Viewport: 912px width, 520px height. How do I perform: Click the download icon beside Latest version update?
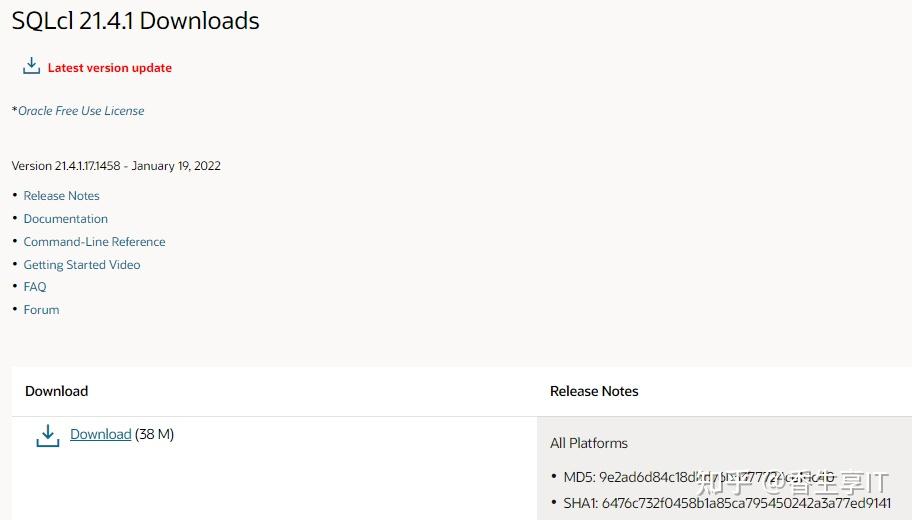coord(31,66)
